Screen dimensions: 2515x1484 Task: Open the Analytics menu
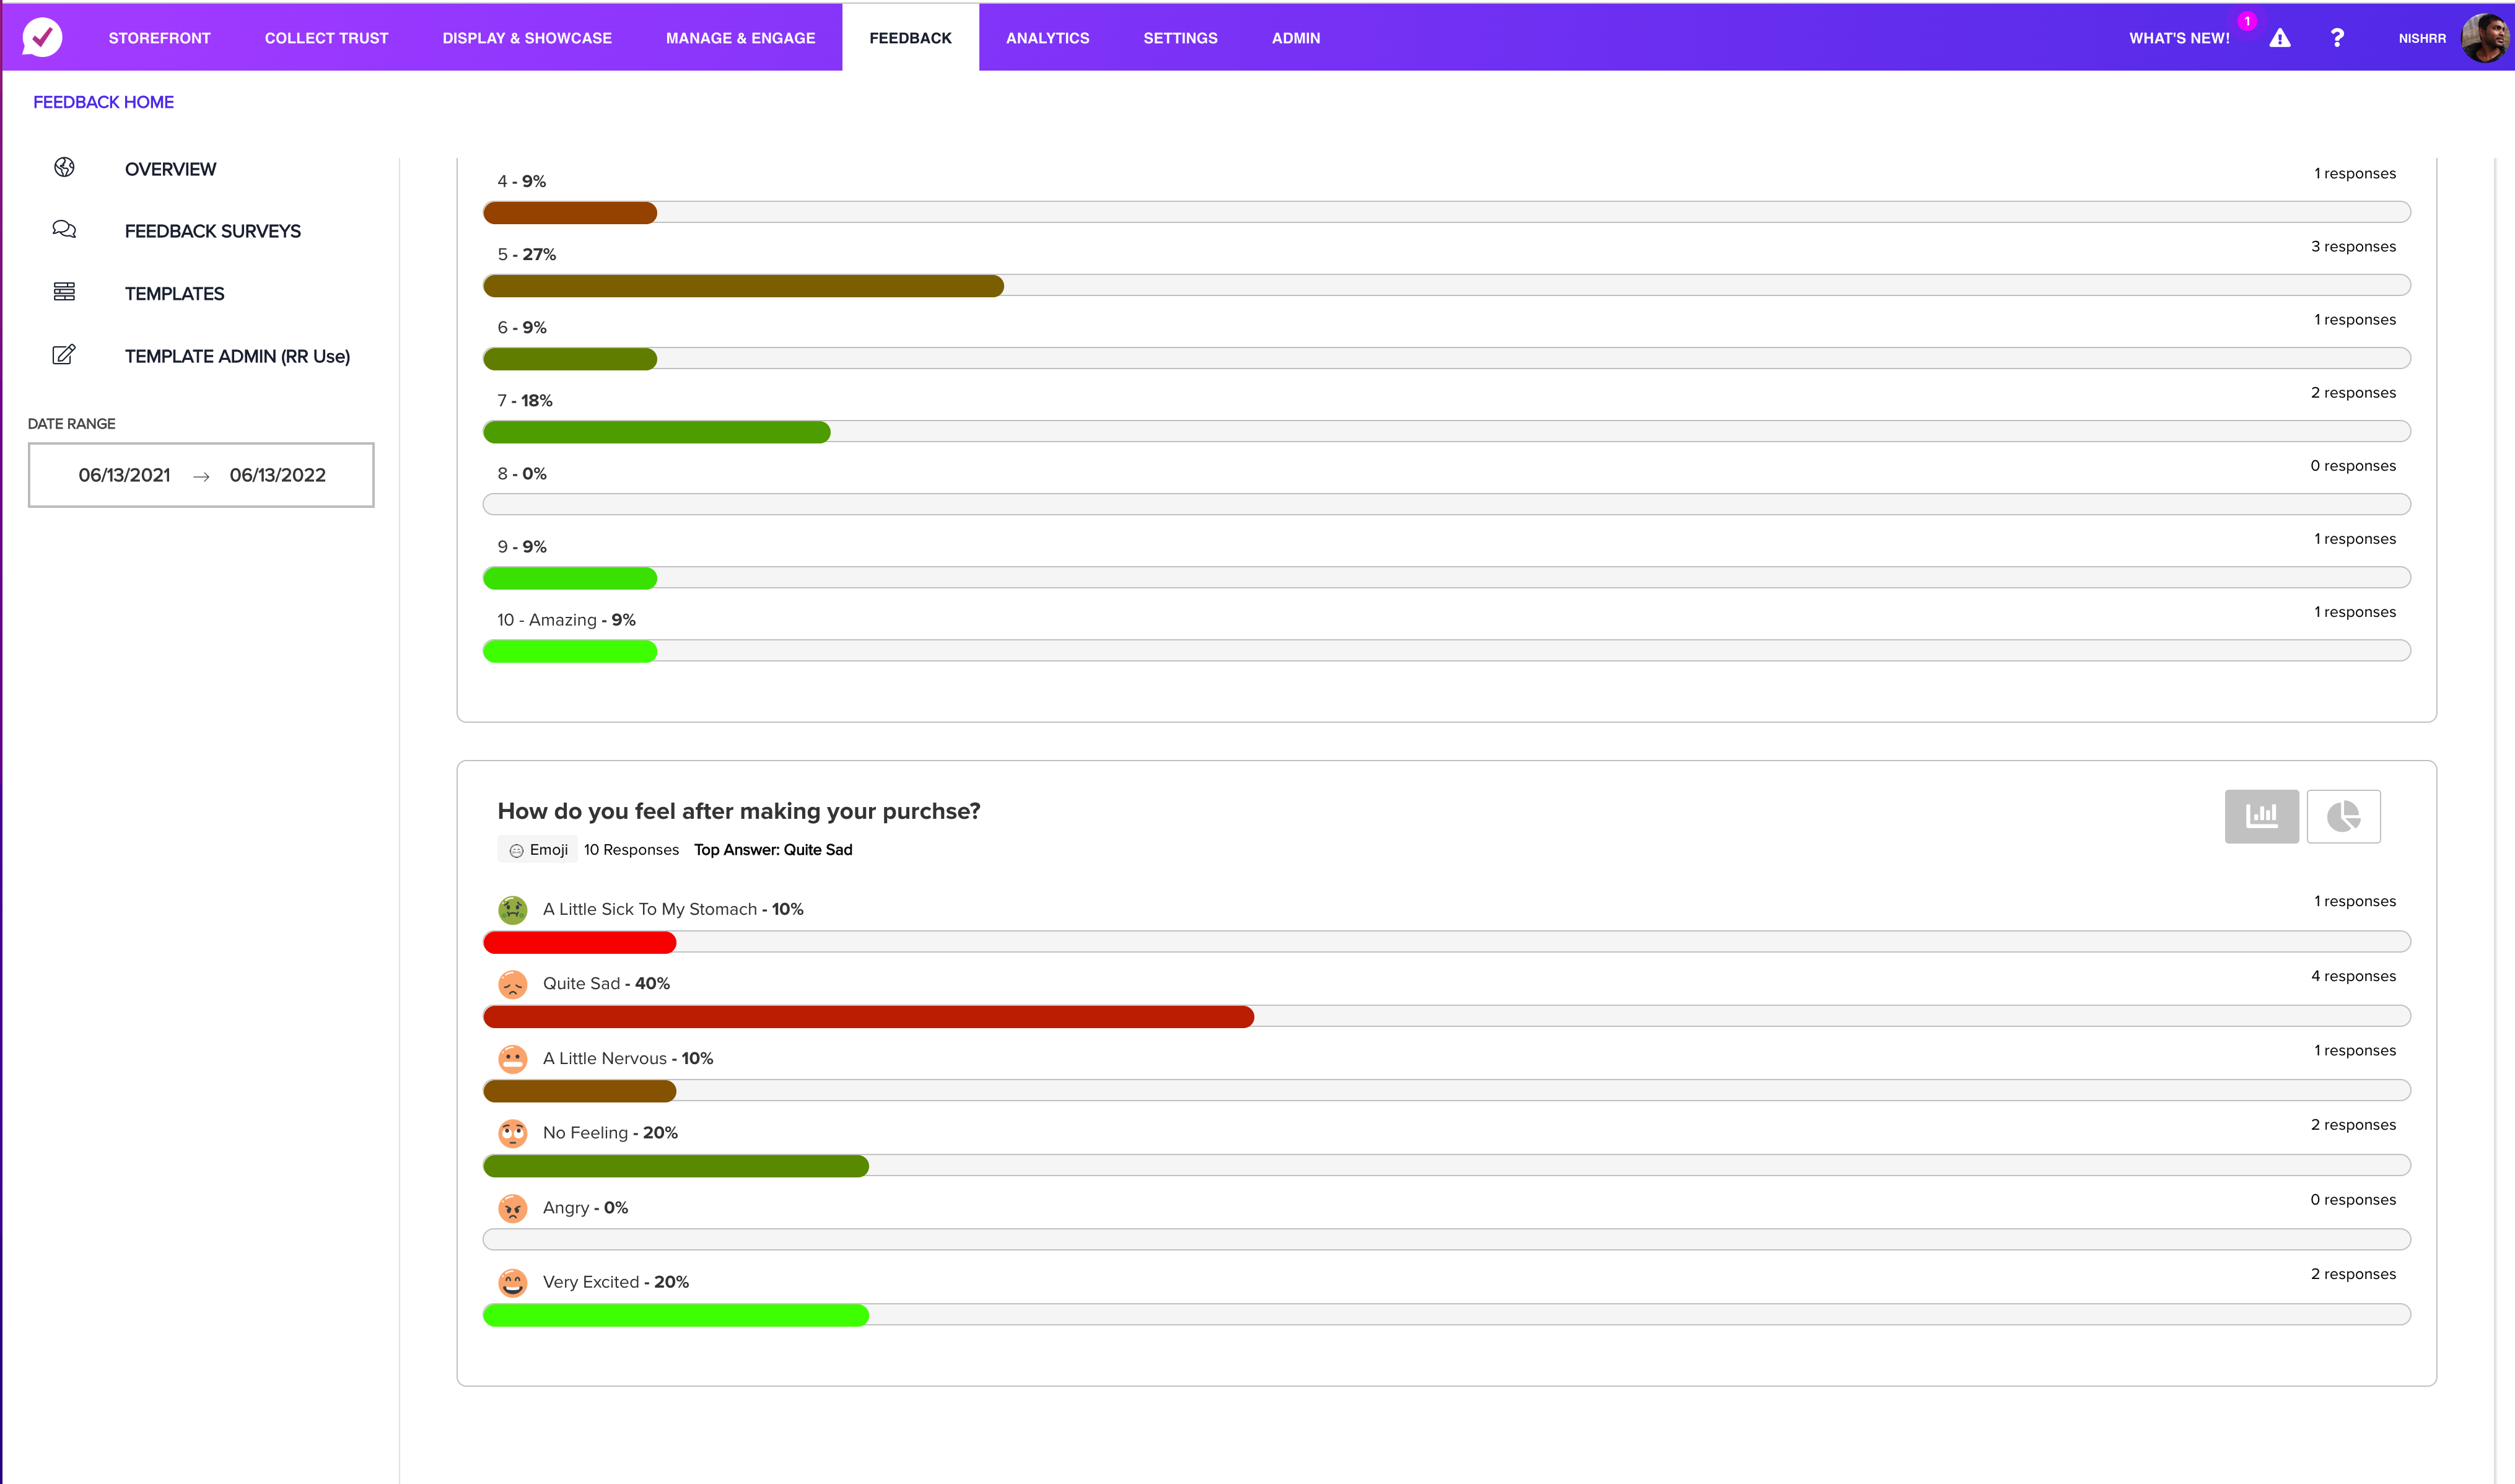(1047, 38)
